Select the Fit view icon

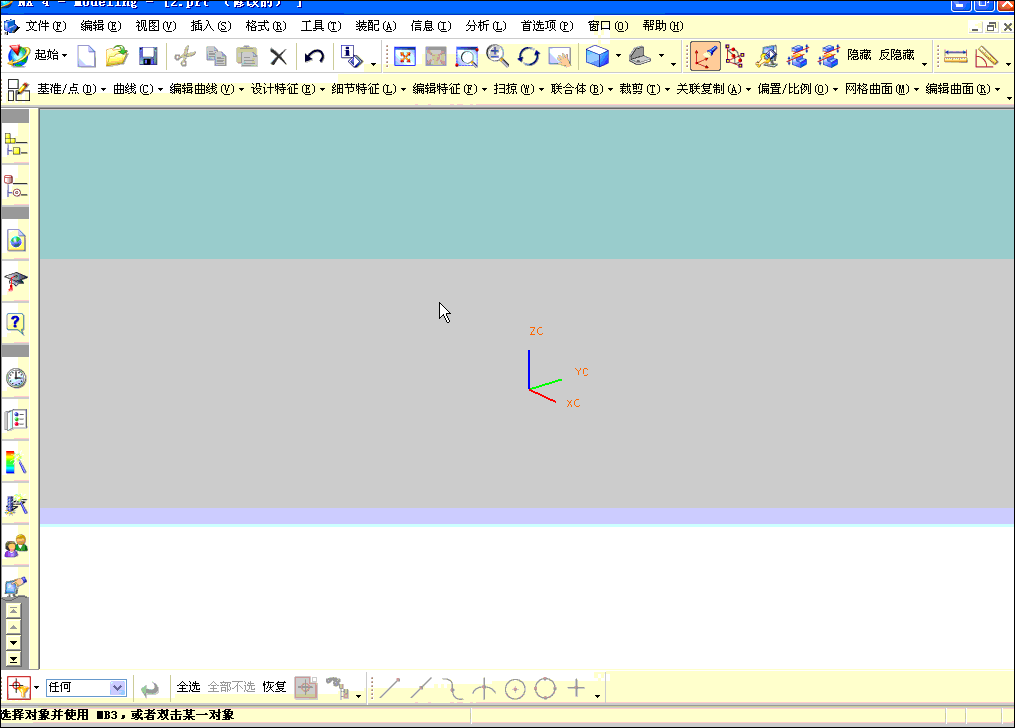point(405,57)
